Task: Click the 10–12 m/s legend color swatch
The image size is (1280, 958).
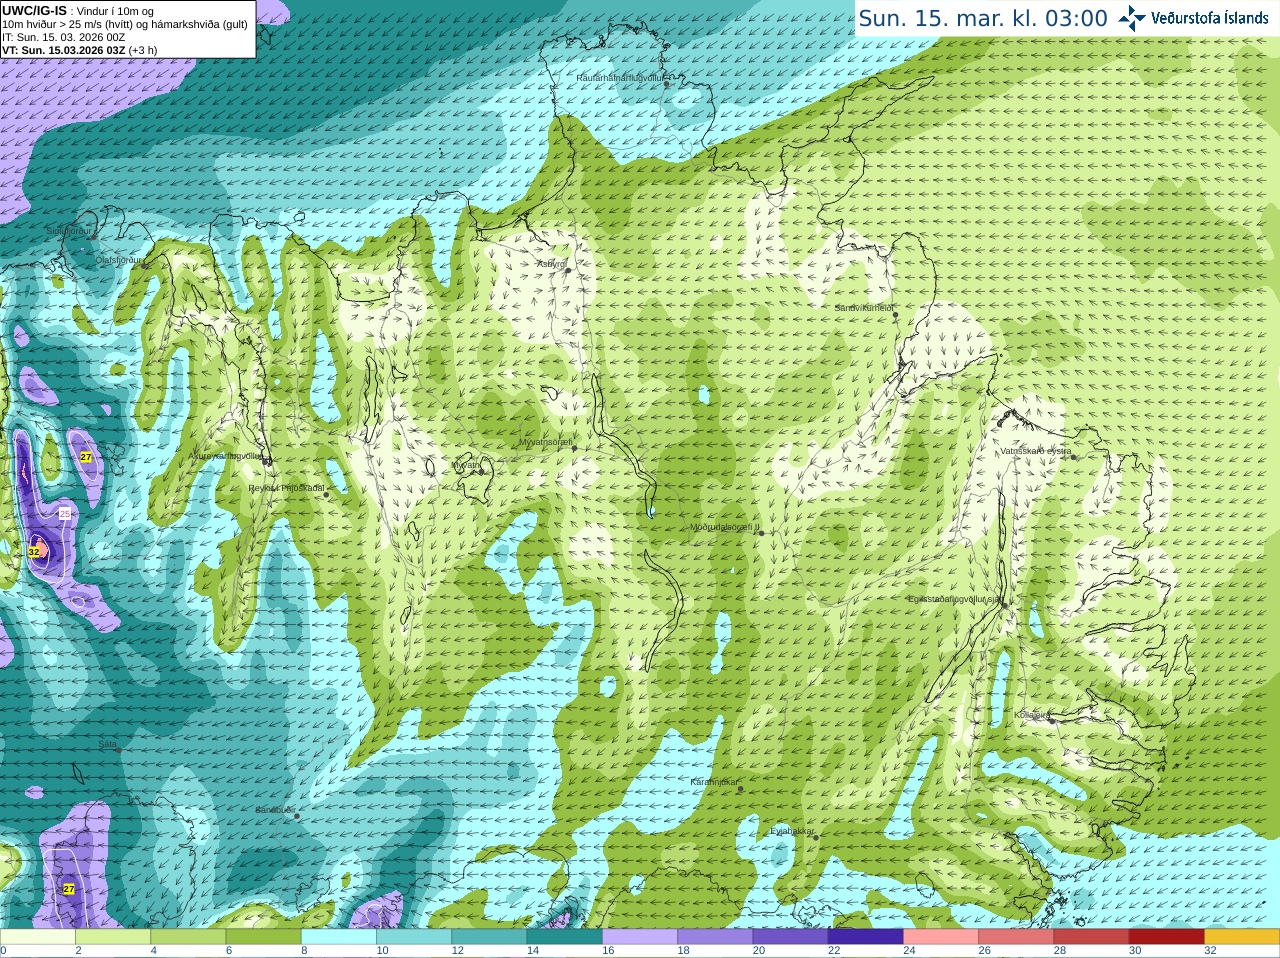Action: 414,937
